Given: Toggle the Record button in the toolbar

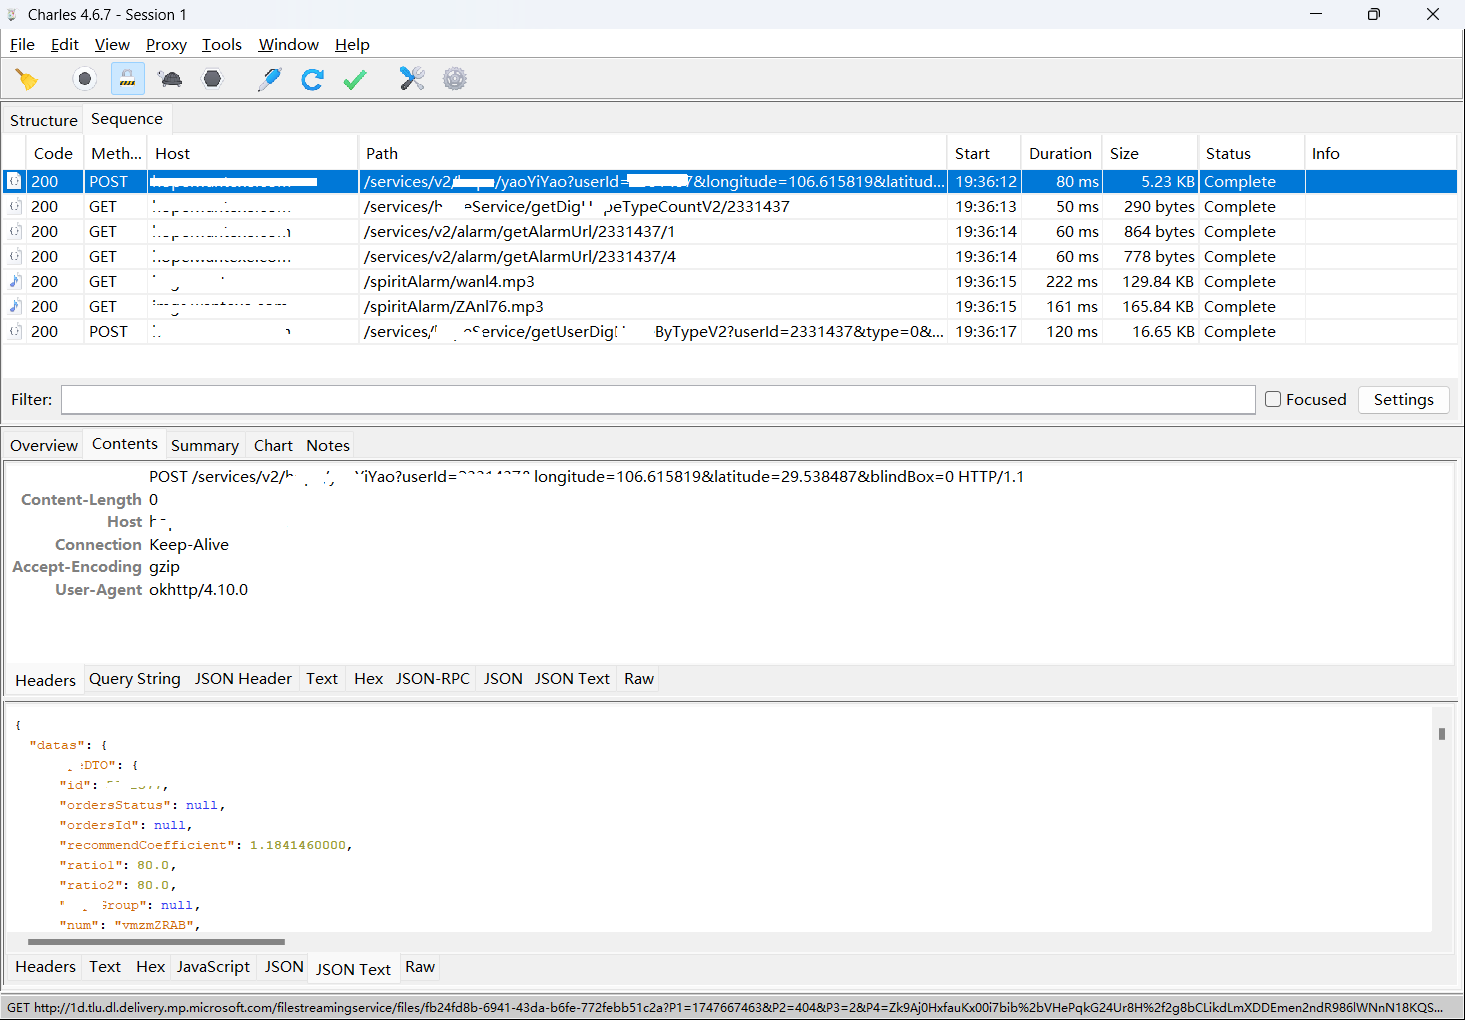Looking at the screenshot, I should tap(84, 79).
